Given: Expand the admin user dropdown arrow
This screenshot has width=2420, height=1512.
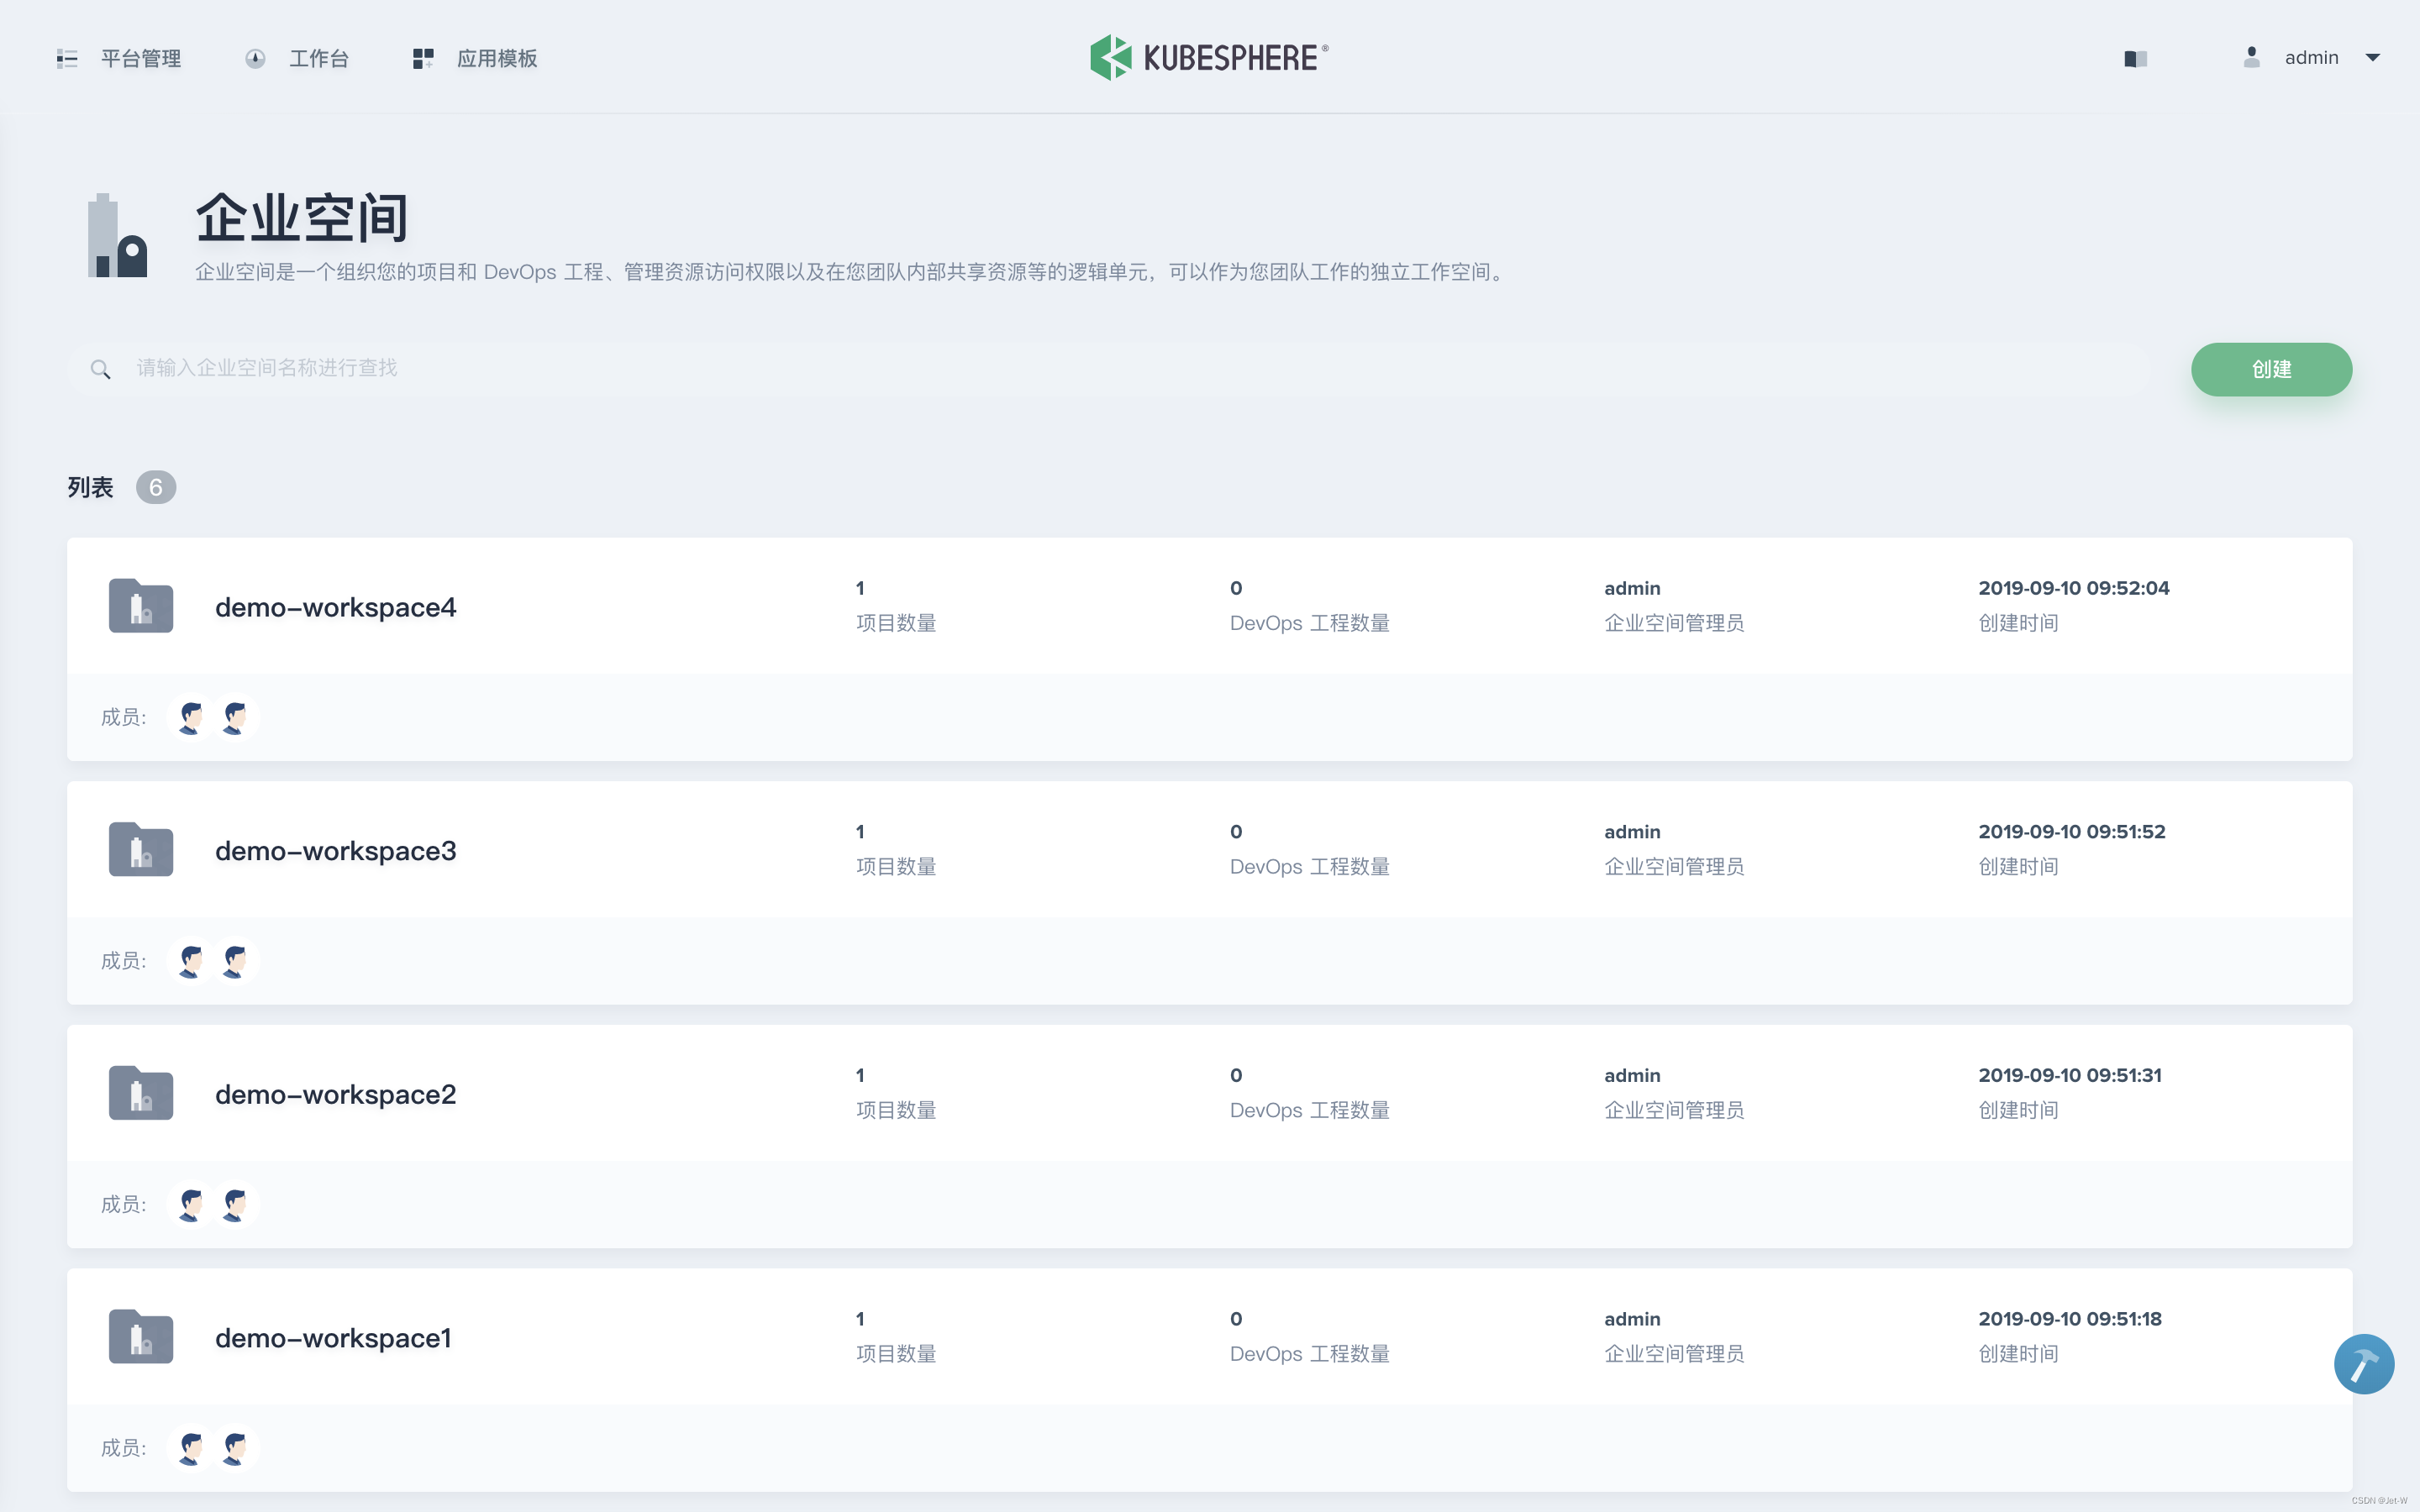Looking at the screenshot, I should [2372, 58].
